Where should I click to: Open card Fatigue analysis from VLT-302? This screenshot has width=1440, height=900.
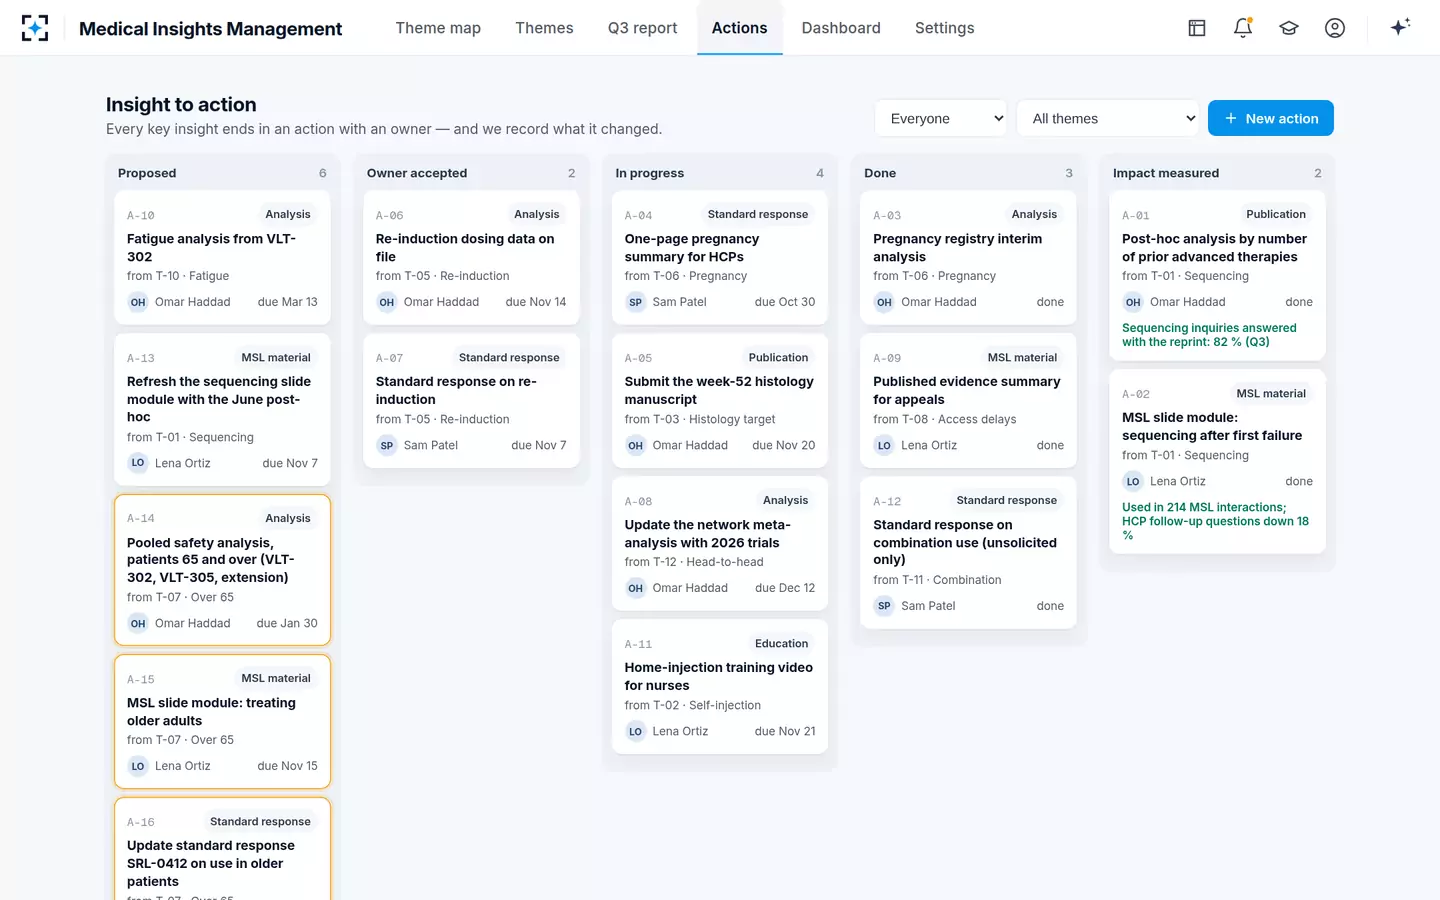tap(222, 257)
